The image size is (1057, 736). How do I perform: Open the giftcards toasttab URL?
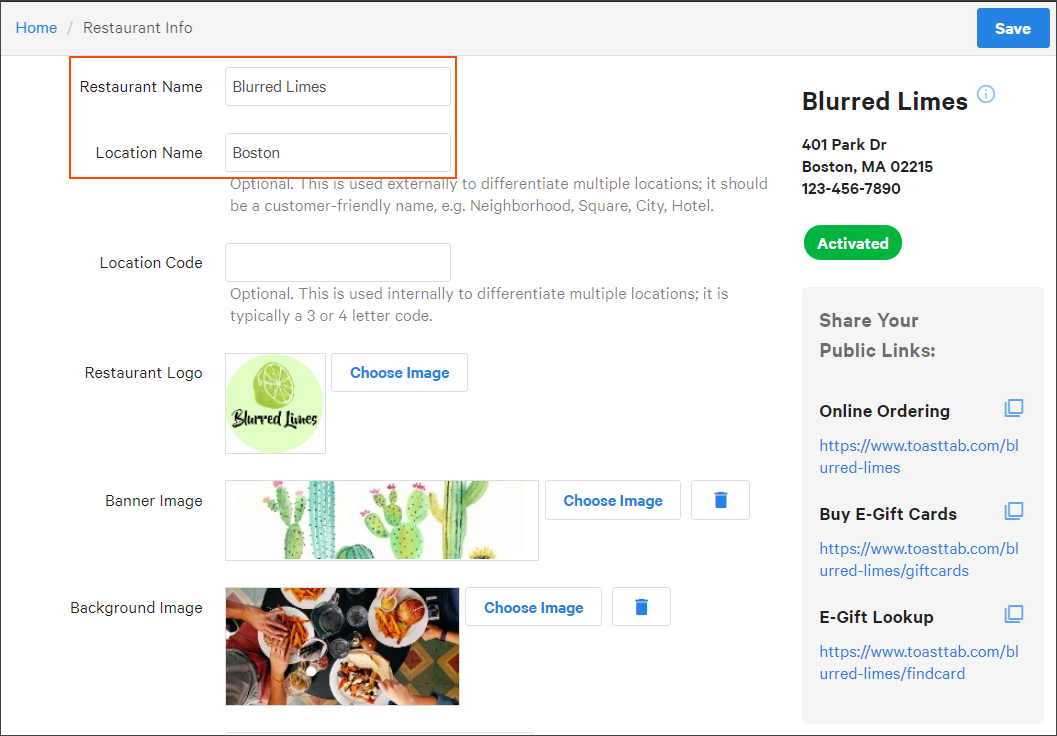tap(918, 559)
